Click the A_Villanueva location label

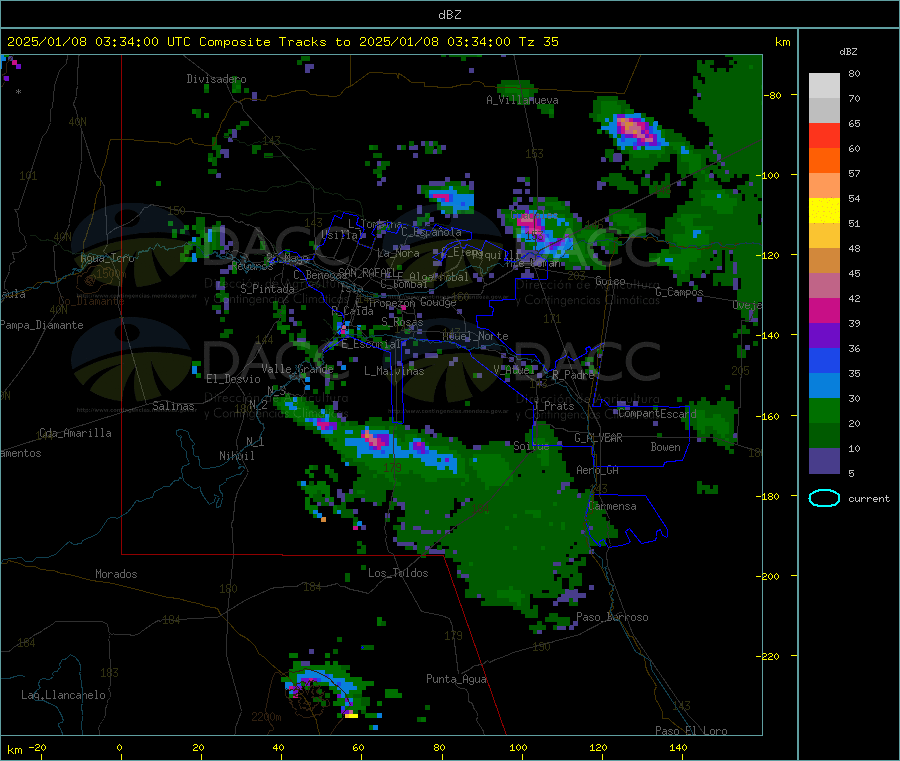pyautogui.click(x=522, y=100)
